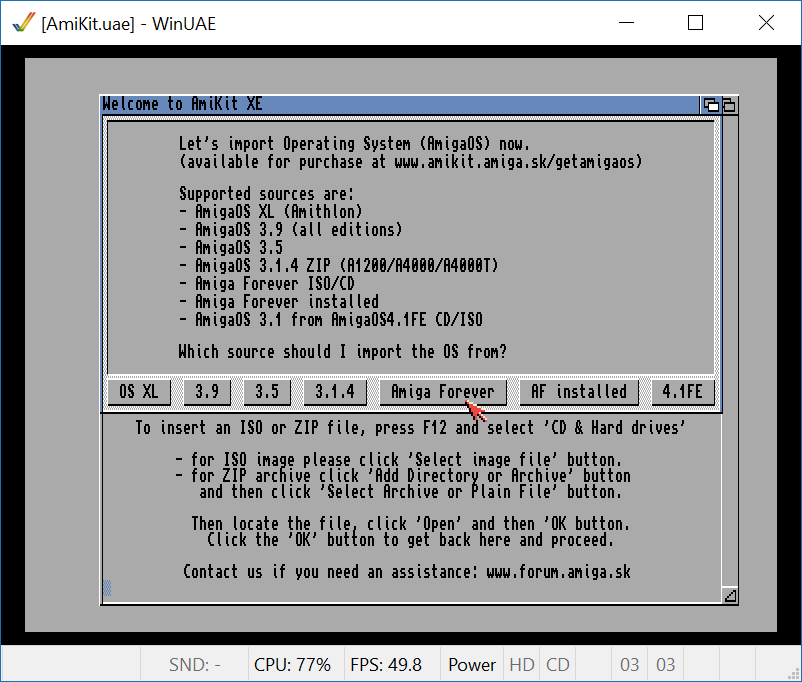
Task: Click the WinUAE checkmark app icon
Action: click(x=24, y=23)
